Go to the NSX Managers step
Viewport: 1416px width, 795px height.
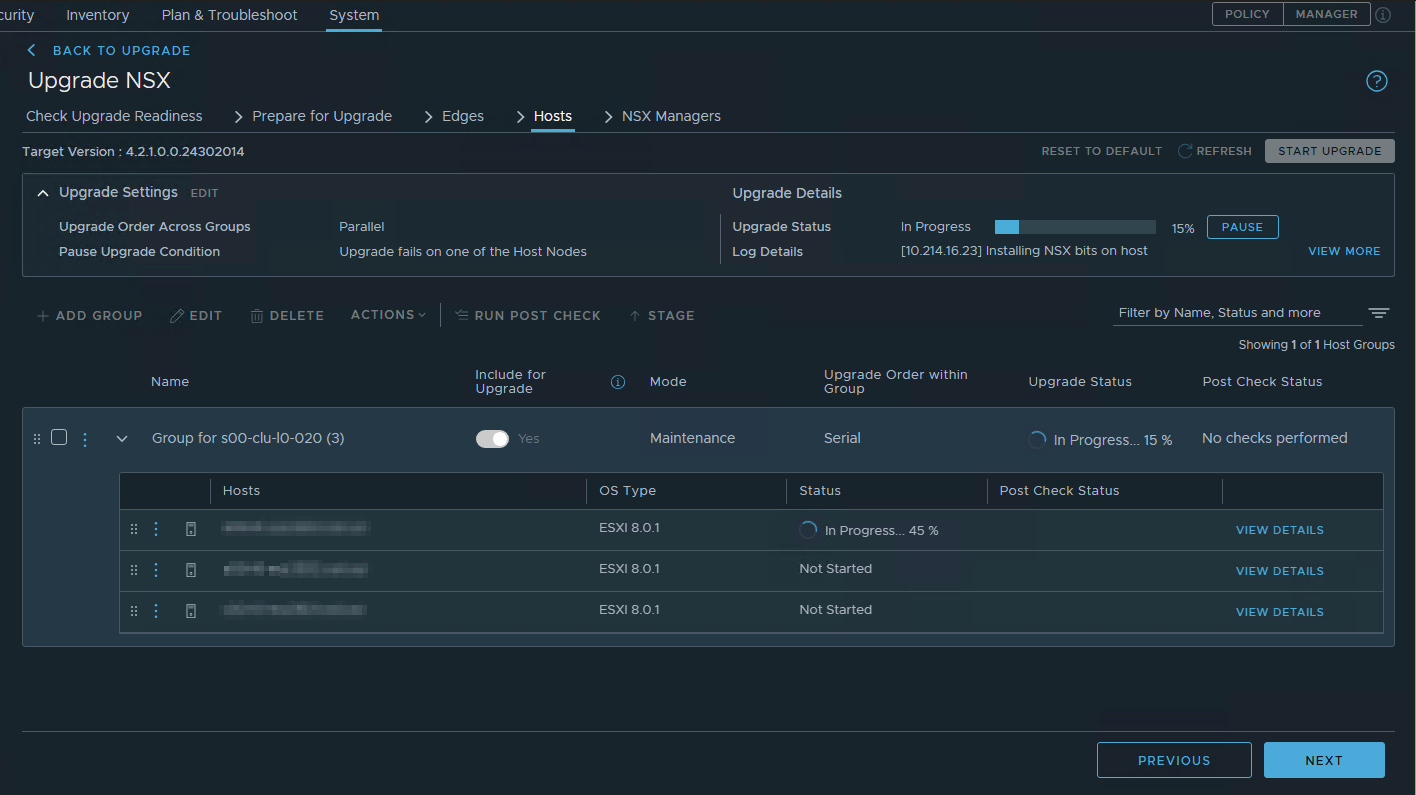[671, 116]
